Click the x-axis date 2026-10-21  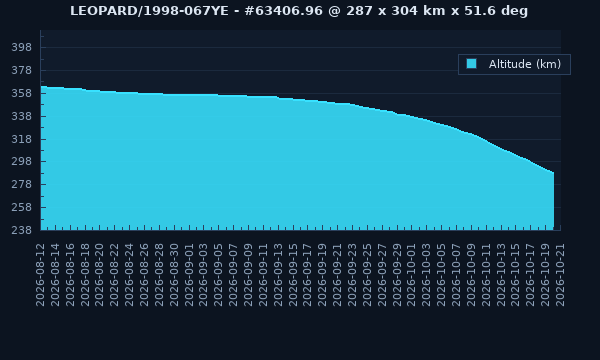560,275
